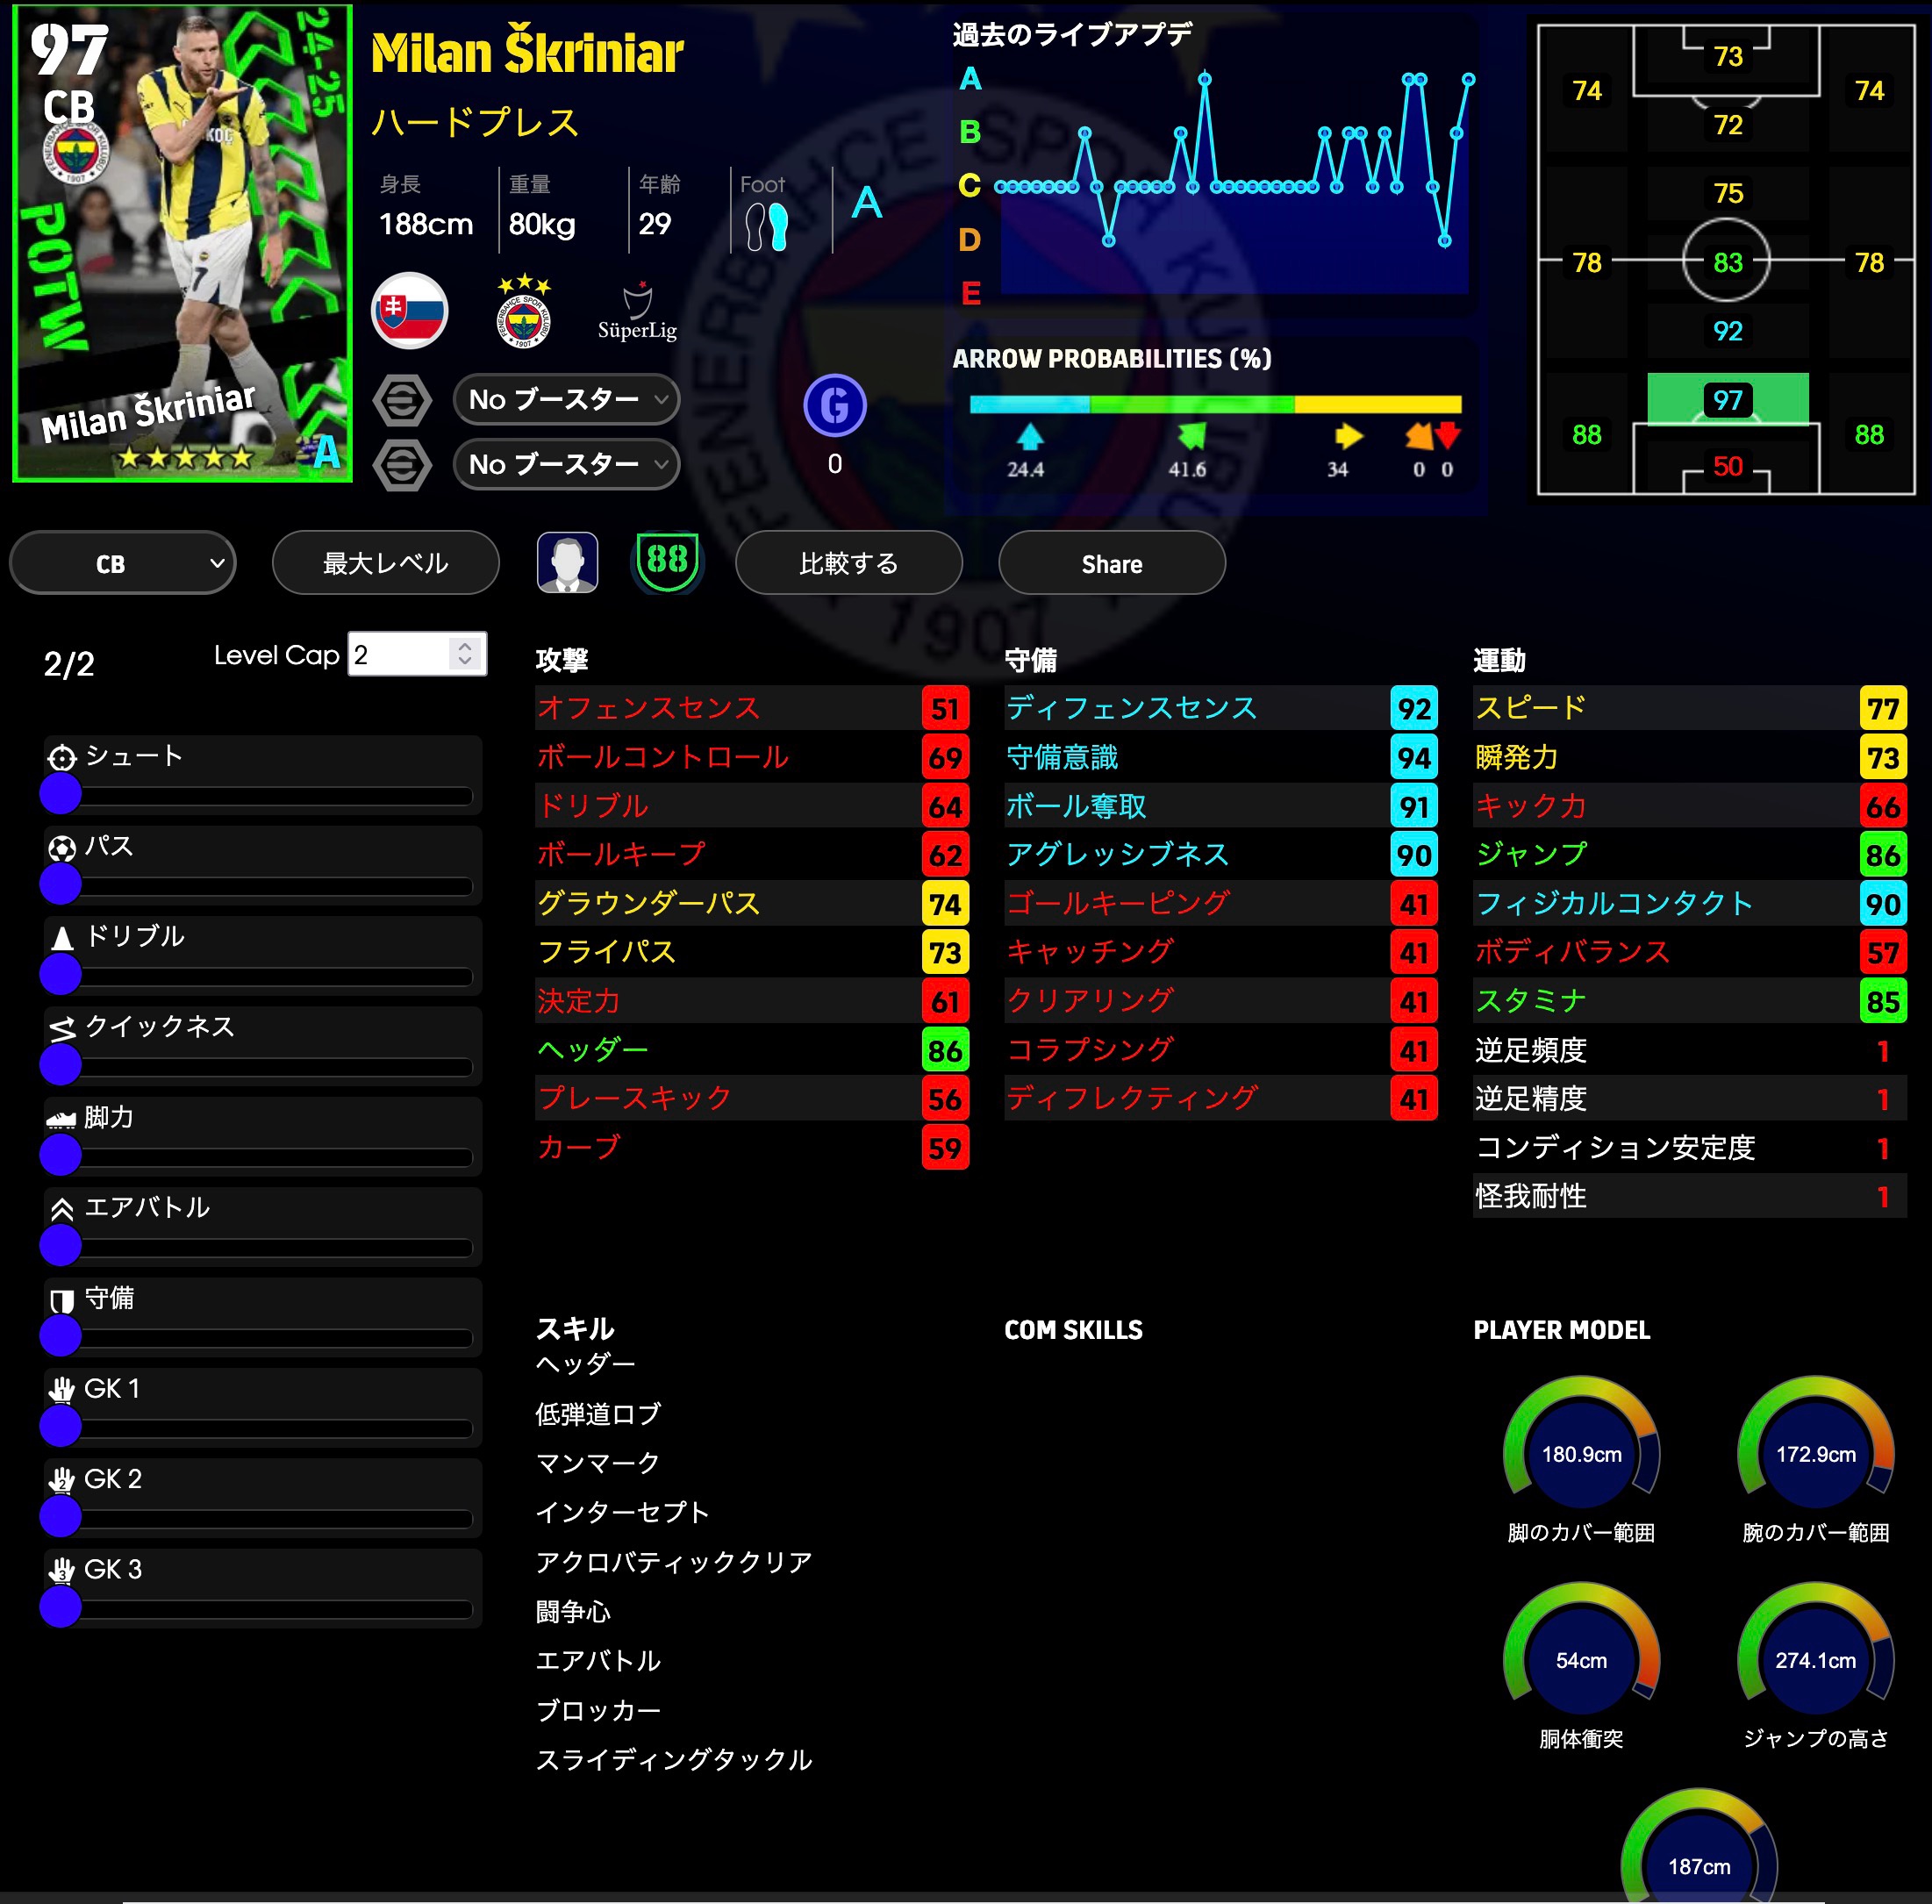This screenshot has width=1932, height=1904.
Task: Click the ブロッカー skill entry
Action: pos(598,1710)
